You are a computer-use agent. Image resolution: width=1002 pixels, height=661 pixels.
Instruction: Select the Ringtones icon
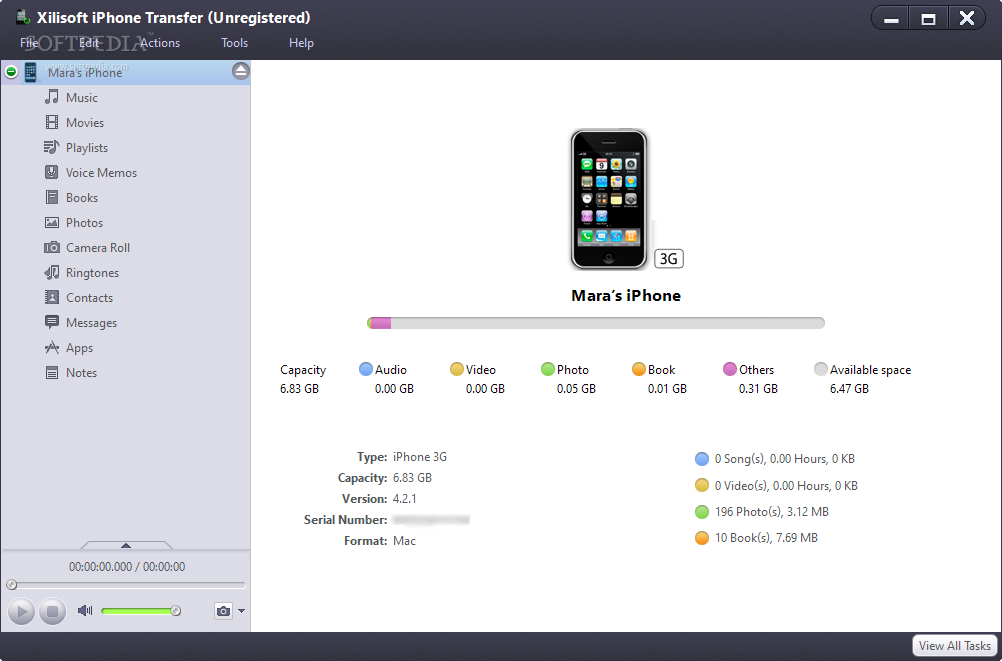52,272
